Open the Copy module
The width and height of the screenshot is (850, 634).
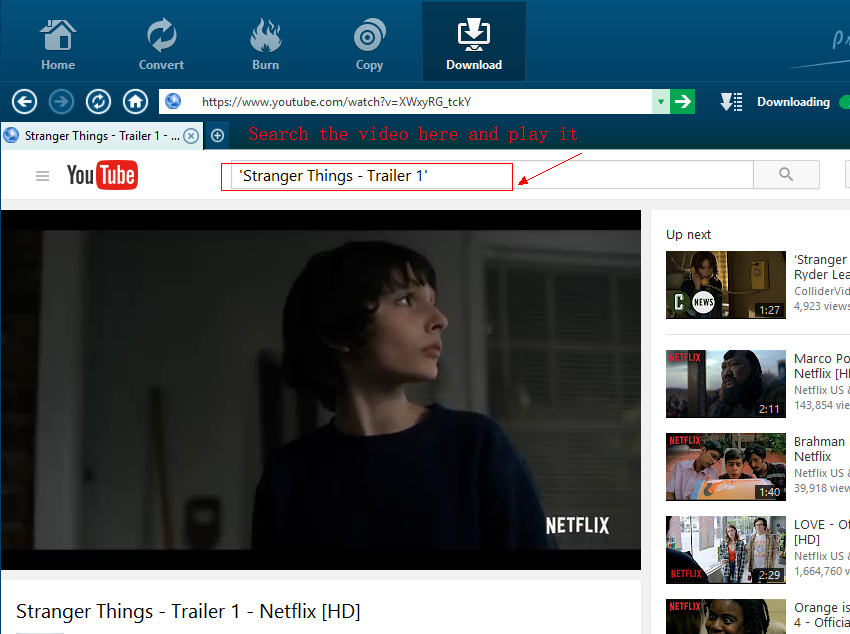coord(369,44)
